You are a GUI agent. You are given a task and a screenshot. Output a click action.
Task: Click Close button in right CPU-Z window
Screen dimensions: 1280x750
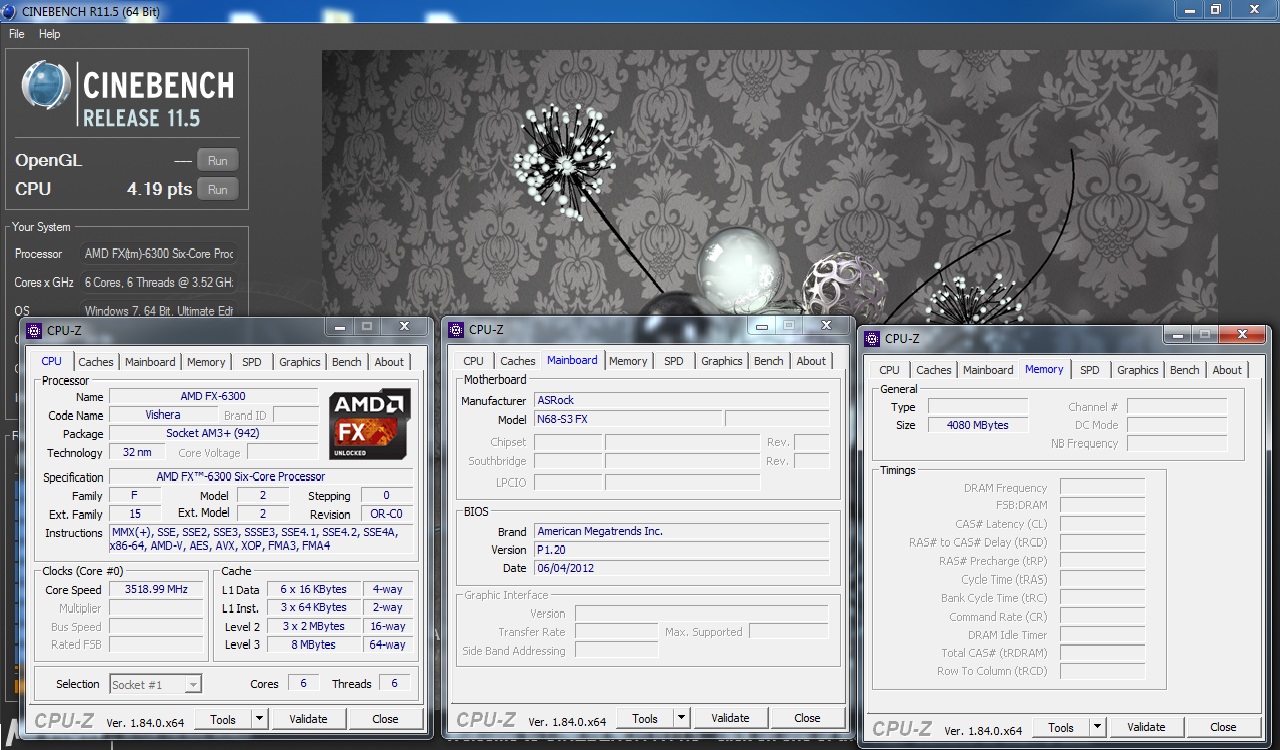[x=1223, y=727]
